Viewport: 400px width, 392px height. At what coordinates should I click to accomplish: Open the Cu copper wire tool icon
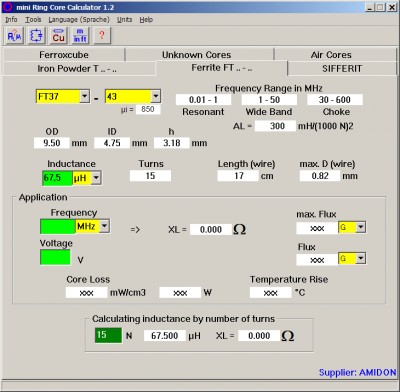tap(58, 35)
